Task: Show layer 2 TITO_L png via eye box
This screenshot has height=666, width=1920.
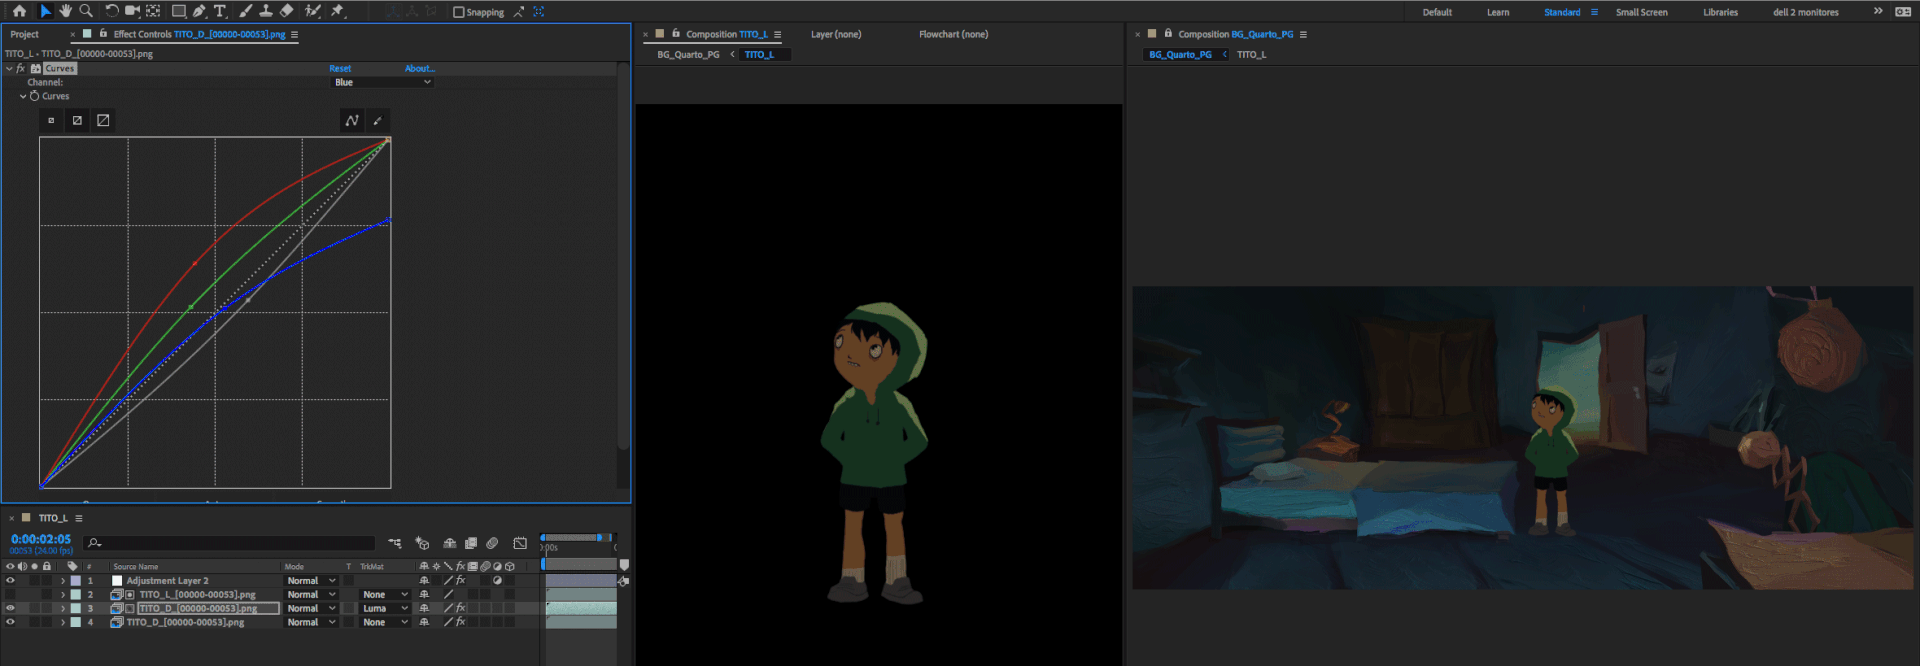Action: 10,594
